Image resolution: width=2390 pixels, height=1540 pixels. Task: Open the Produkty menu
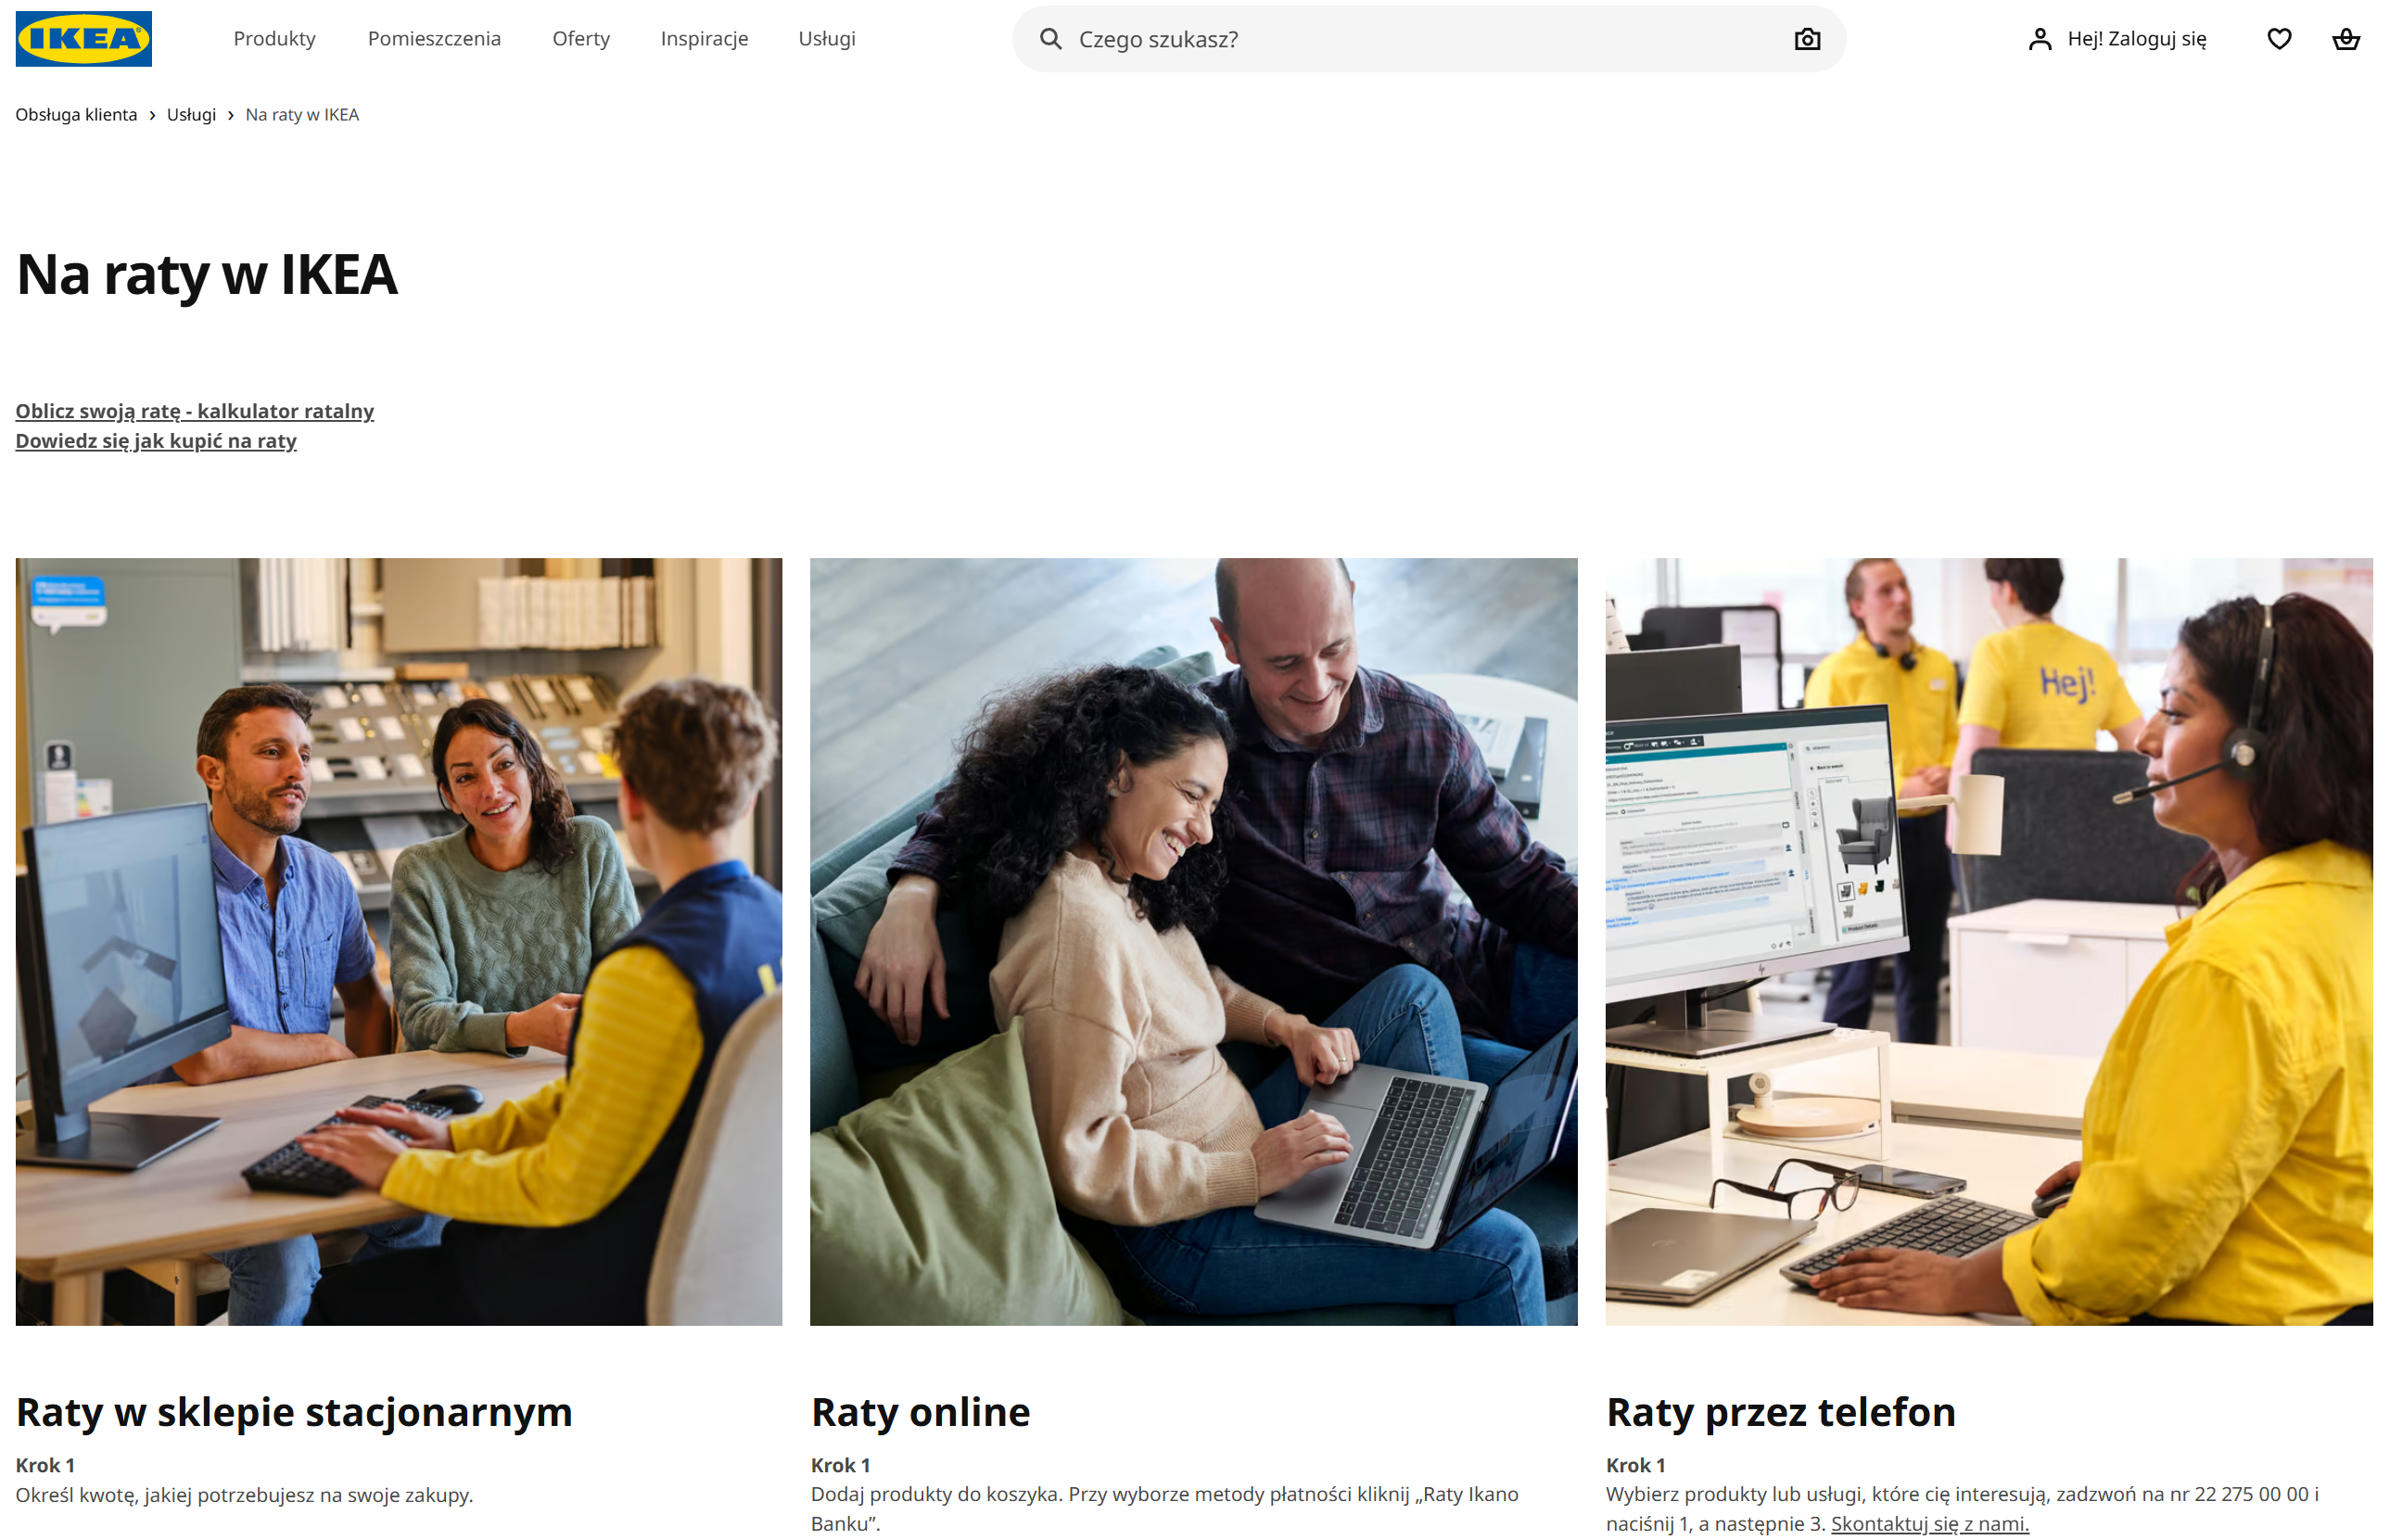[x=275, y=38]
